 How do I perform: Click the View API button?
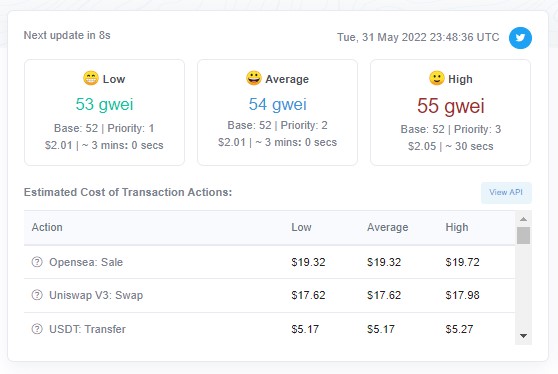click(506, 193)
